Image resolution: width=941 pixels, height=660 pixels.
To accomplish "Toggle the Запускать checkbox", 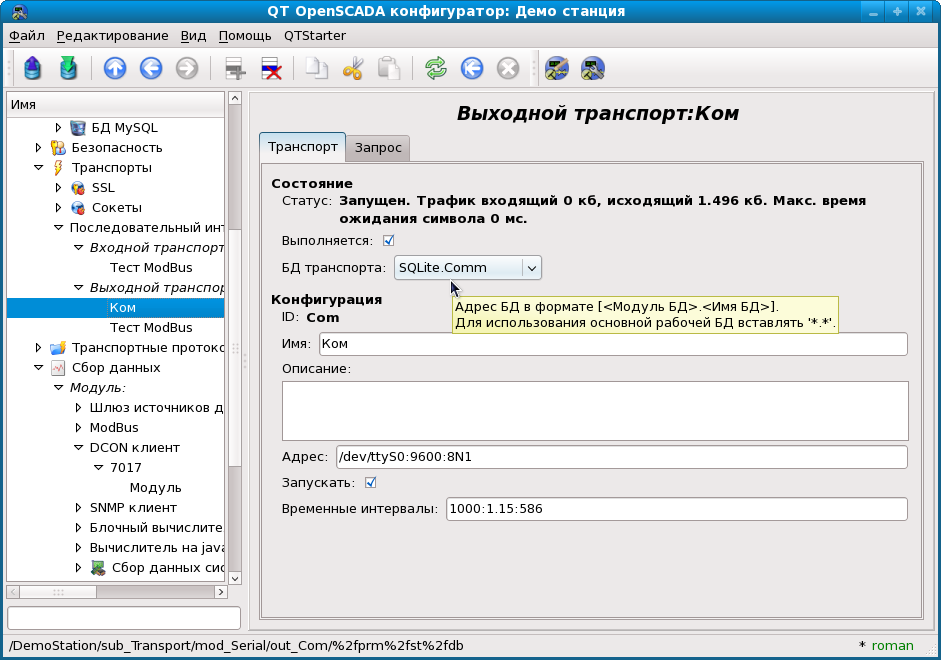I will pos(370,483).
